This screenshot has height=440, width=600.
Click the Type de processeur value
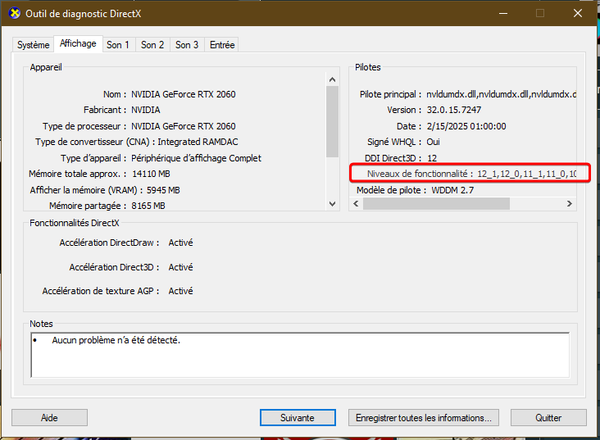(x=183, y=126)
